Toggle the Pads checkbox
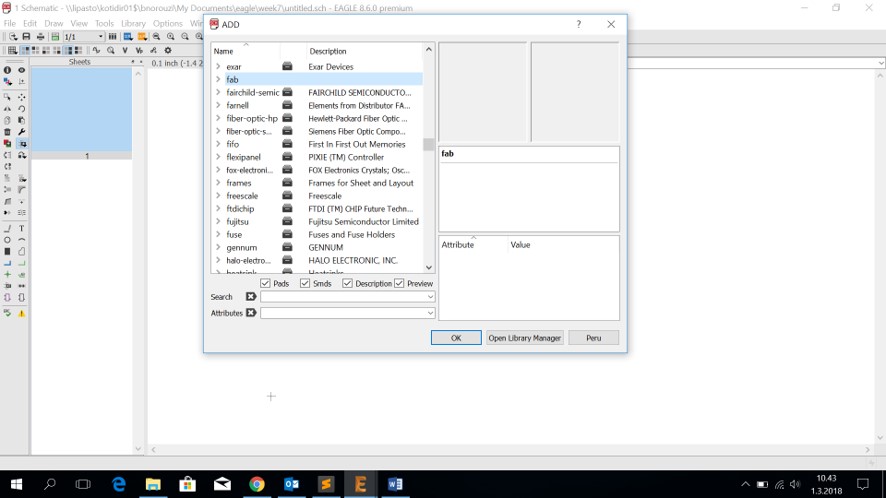The width and height of the screenshot is (886, 498). [x=265, y=283]
